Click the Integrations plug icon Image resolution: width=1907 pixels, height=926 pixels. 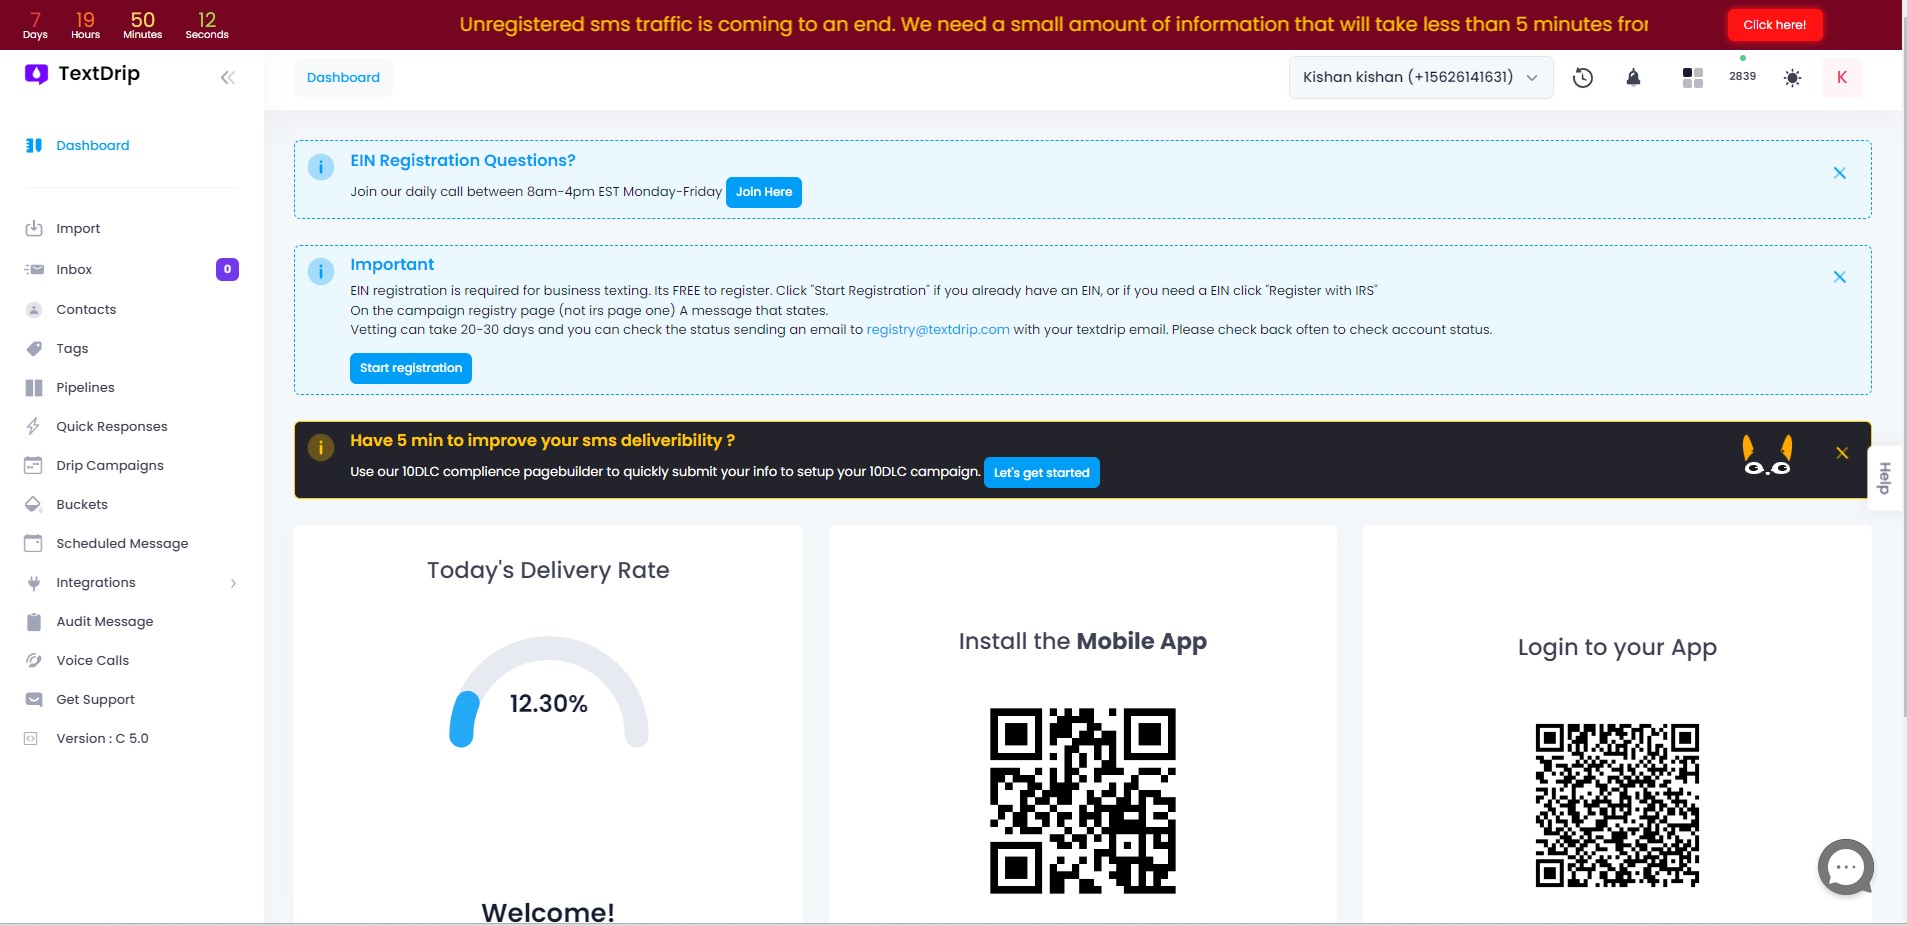(34, 582)
